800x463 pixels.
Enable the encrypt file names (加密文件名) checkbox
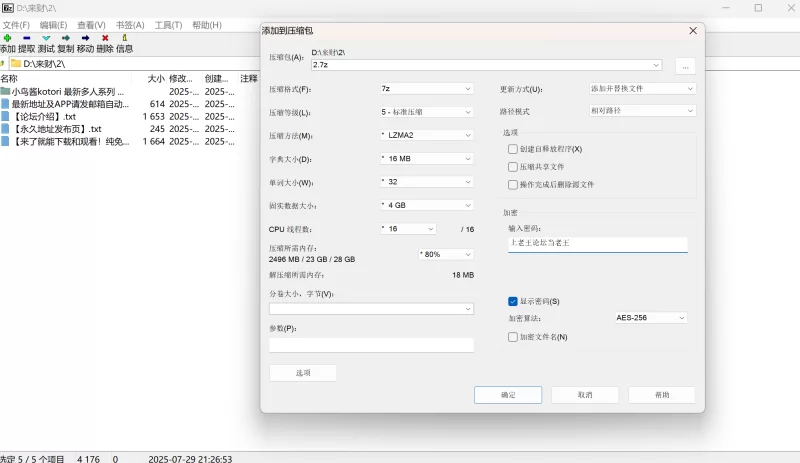click(513, 337)
